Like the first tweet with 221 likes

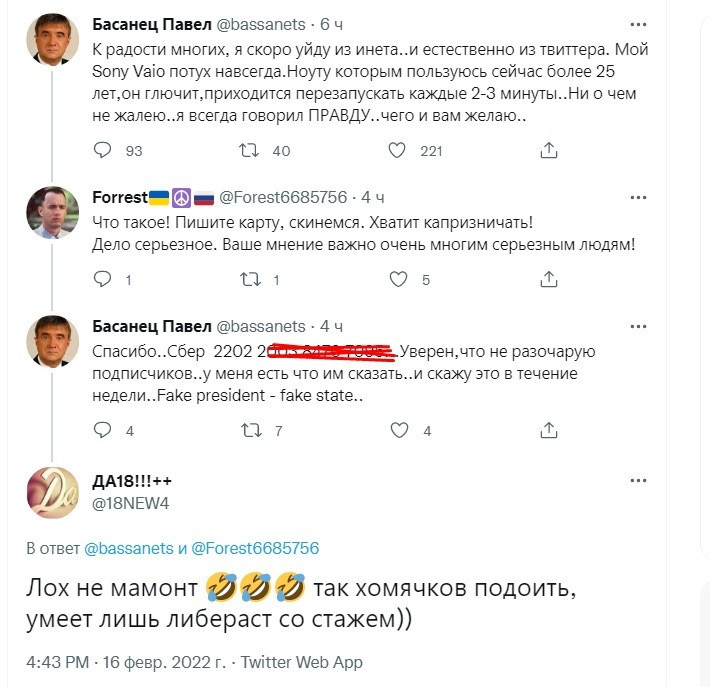point(397,151)
